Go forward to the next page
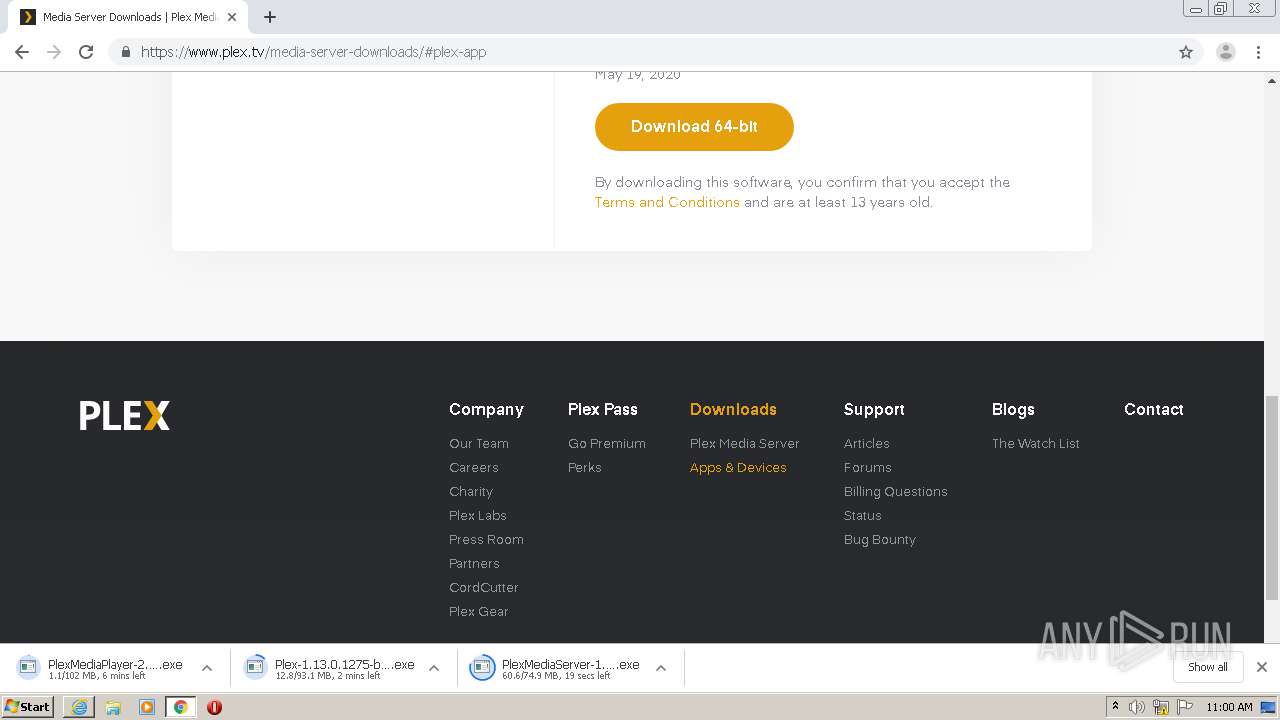 (x=54, y=52)
